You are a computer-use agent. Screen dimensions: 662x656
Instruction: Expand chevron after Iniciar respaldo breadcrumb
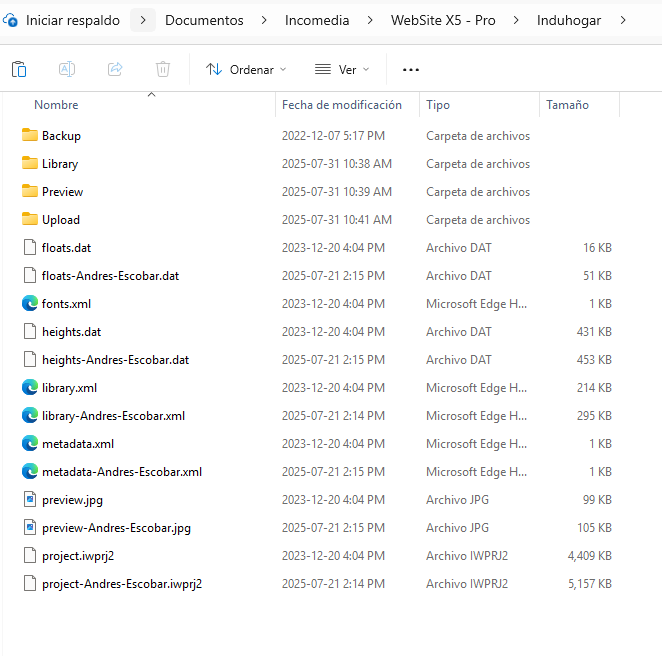coord(143,20)
